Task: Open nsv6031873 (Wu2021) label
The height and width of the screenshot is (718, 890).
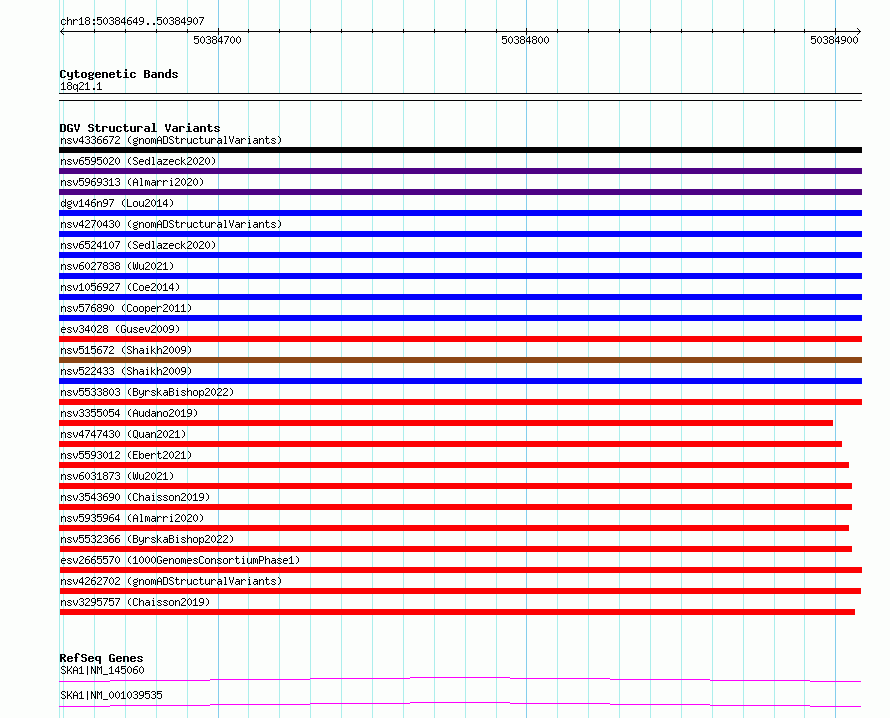Action: pos(117,476)
